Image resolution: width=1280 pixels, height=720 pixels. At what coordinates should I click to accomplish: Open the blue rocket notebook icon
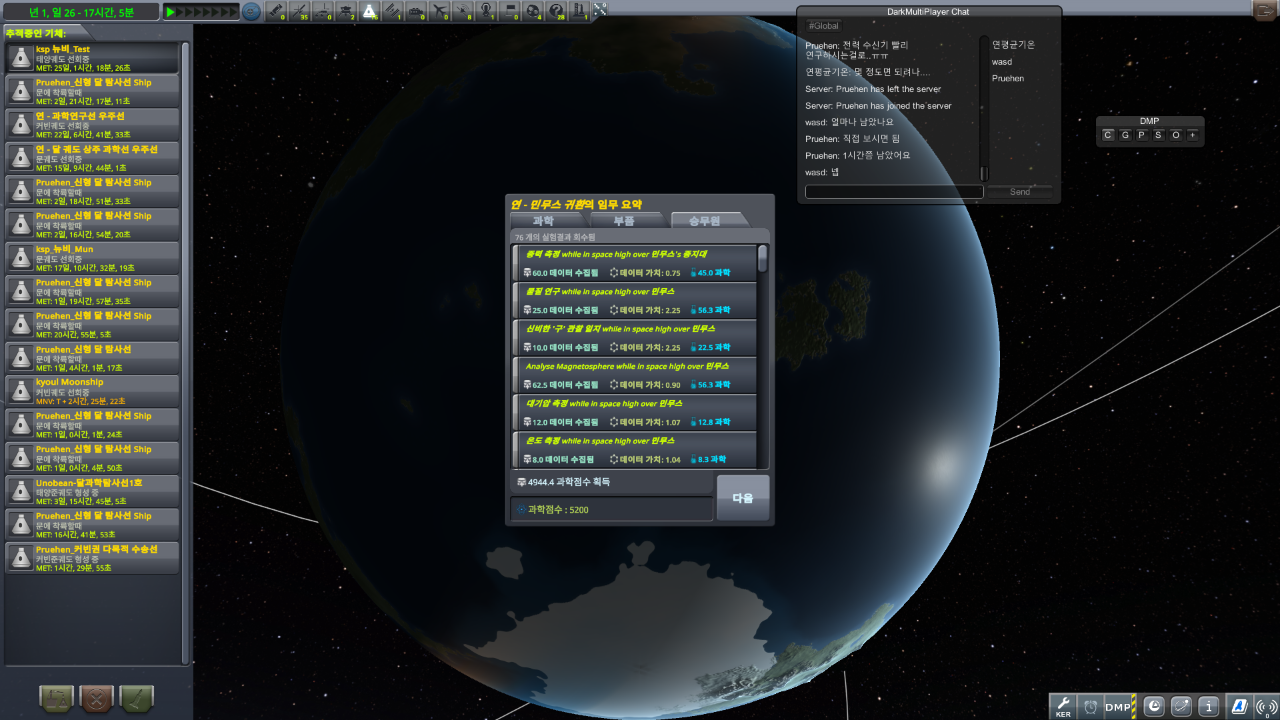tap(1239, 707)
